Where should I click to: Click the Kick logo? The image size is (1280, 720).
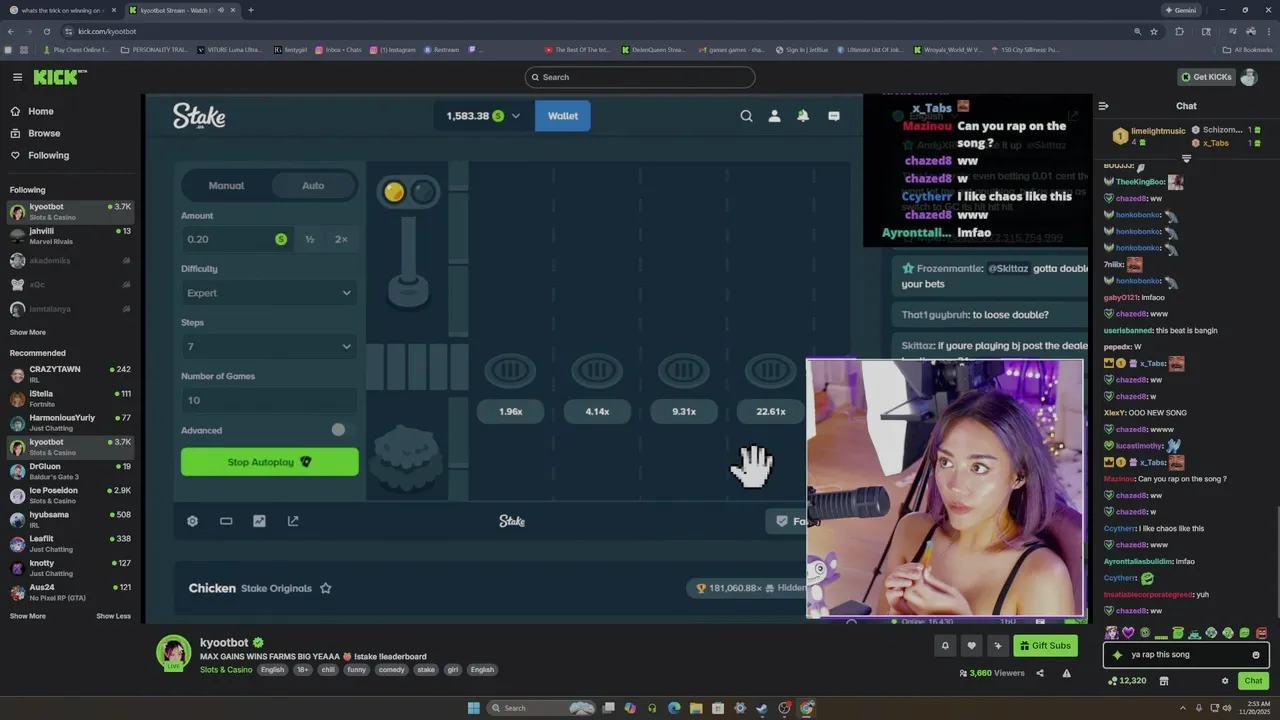pos(59,77)
